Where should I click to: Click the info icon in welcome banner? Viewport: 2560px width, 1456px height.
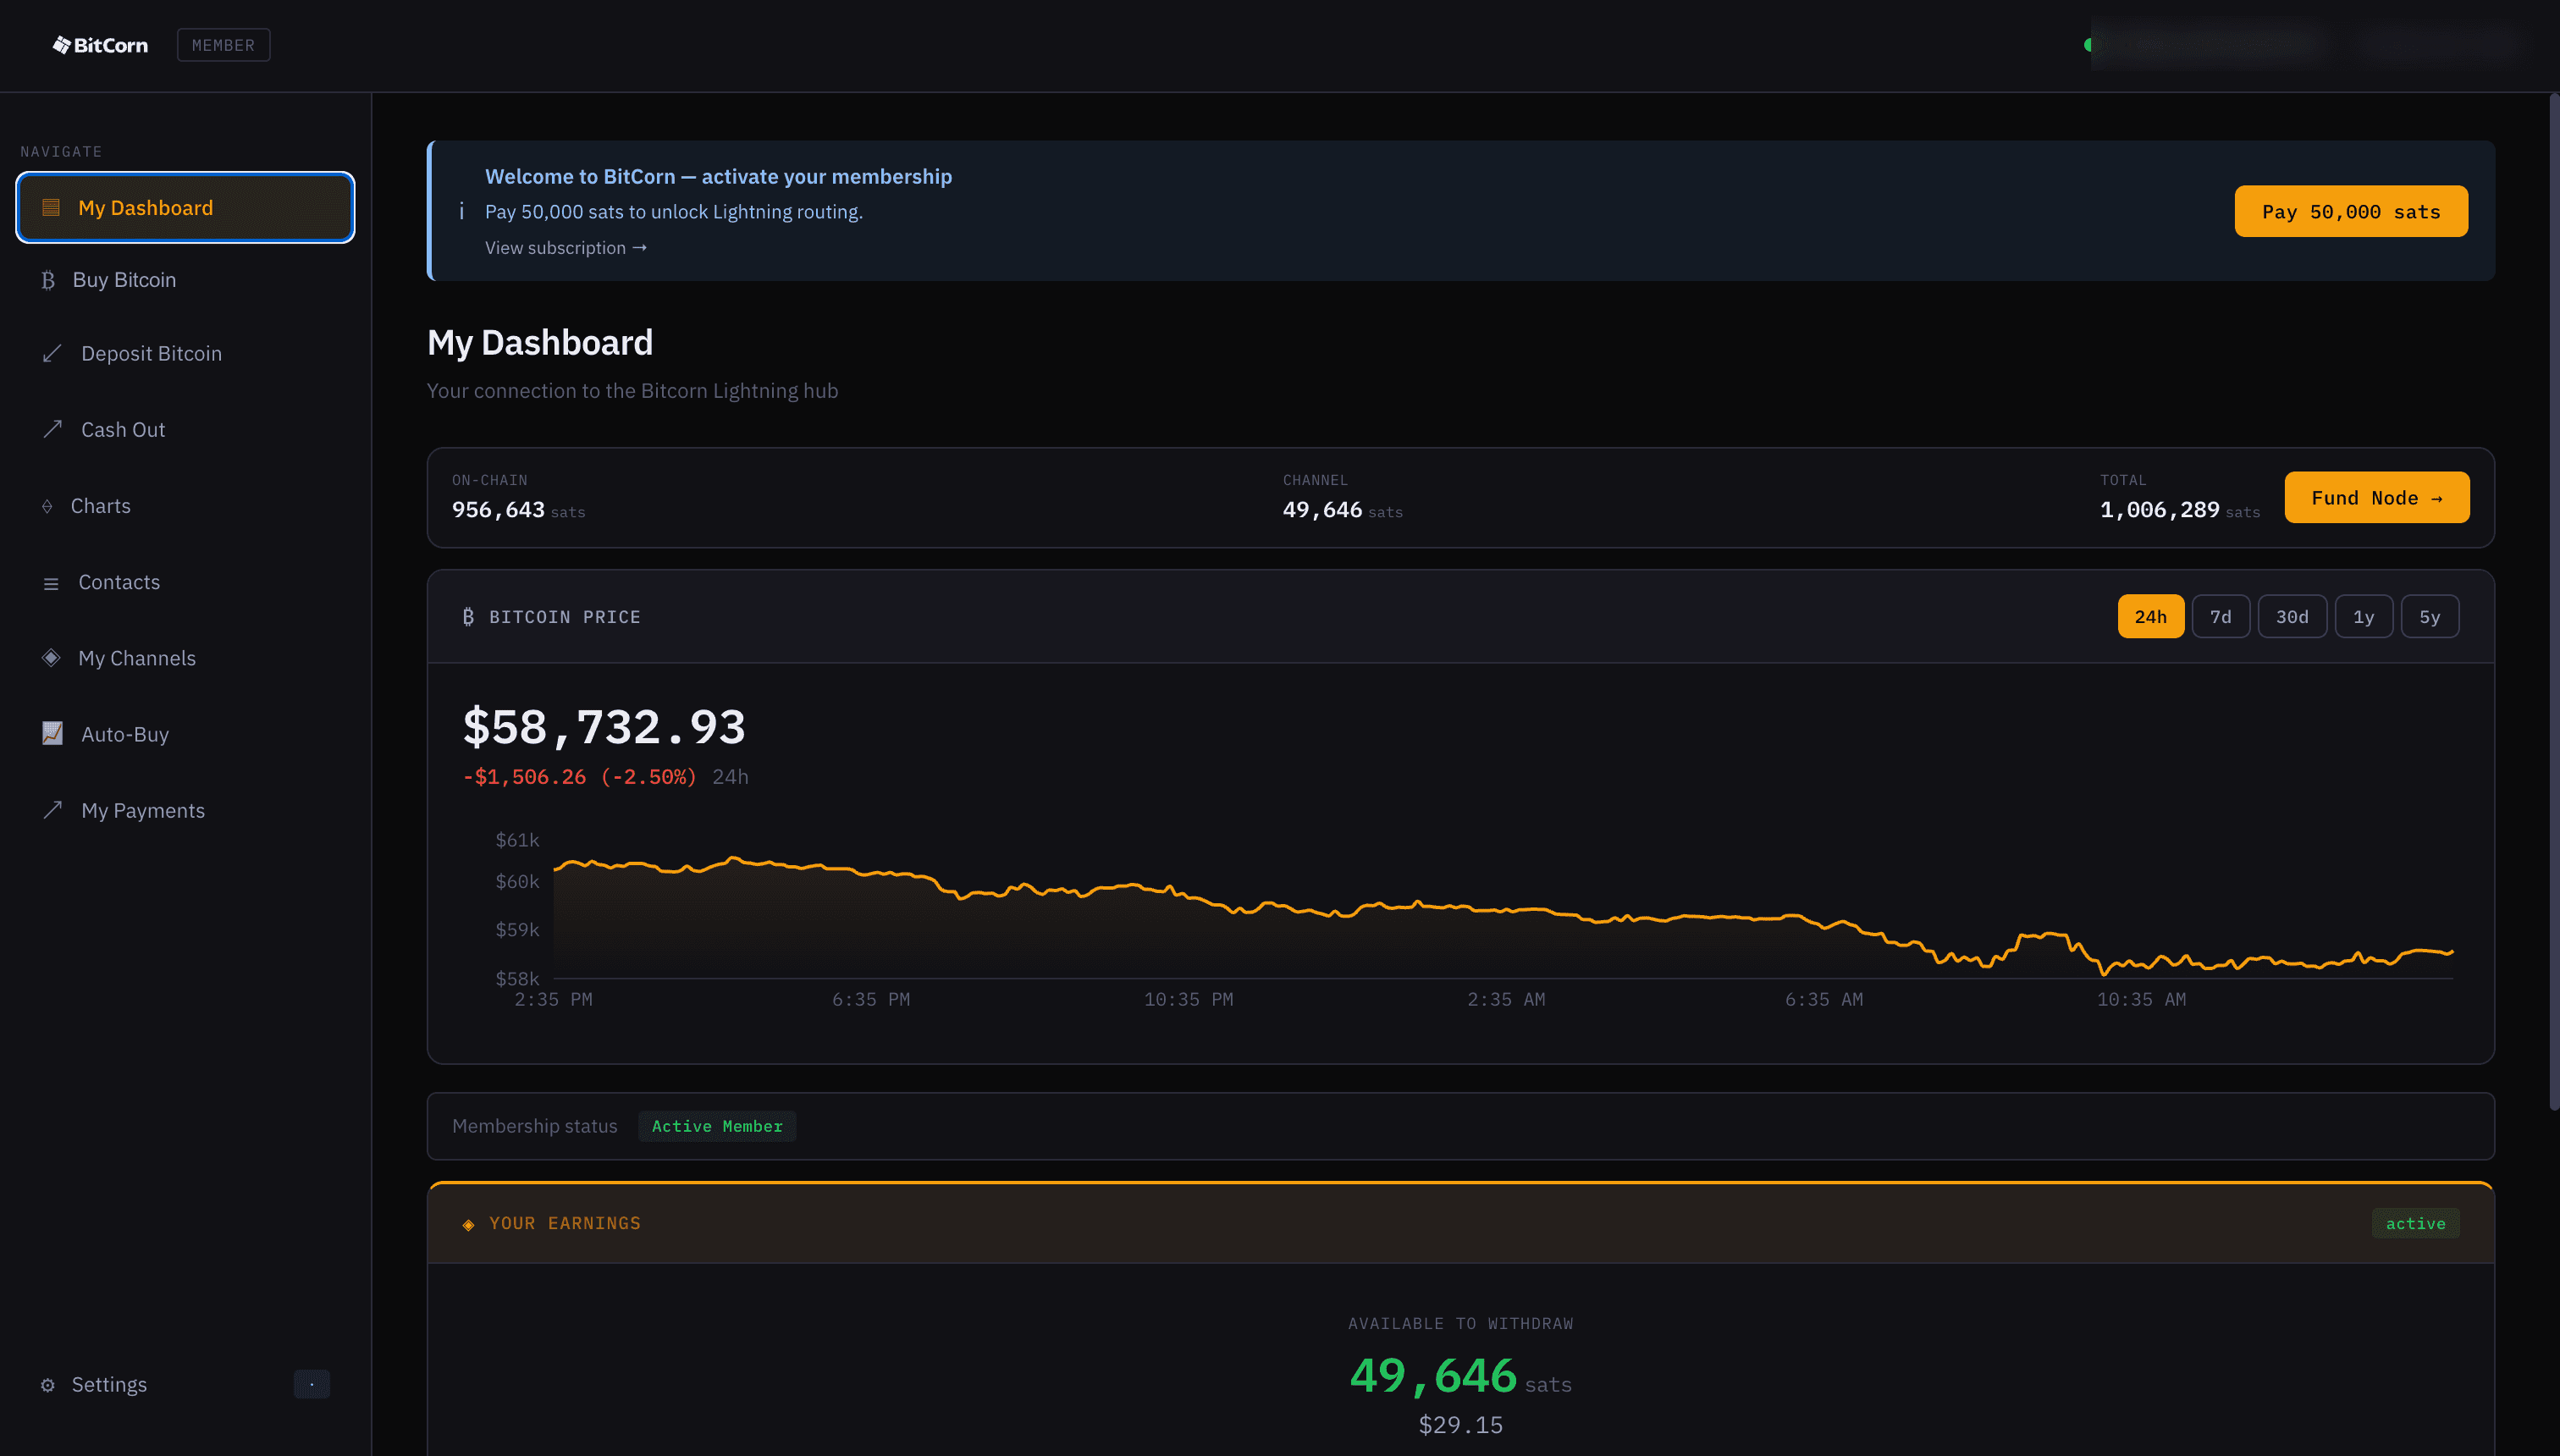[x=461, y=211]
